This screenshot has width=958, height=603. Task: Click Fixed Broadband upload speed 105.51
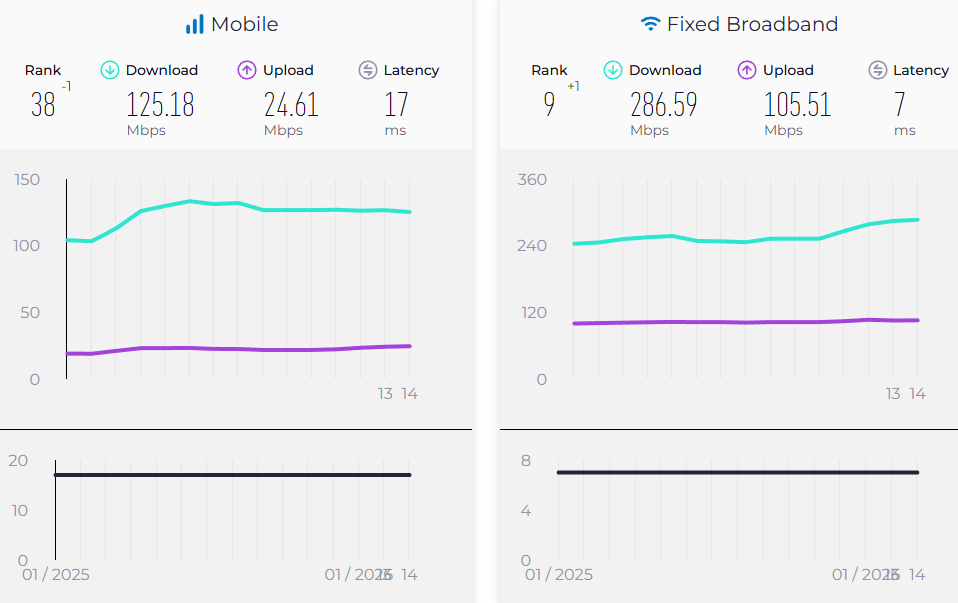[797, 105]
